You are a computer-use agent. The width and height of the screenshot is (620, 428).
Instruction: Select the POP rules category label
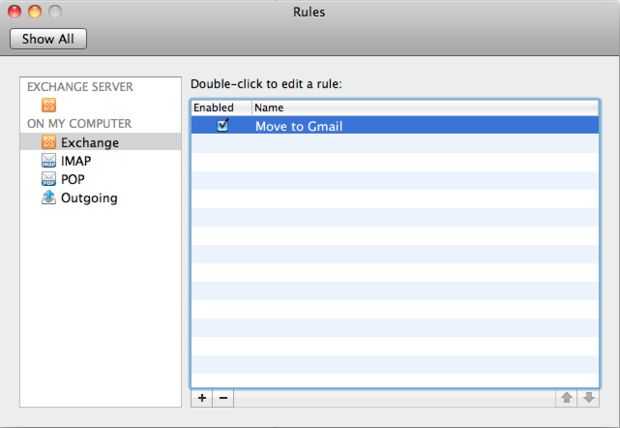73,179
